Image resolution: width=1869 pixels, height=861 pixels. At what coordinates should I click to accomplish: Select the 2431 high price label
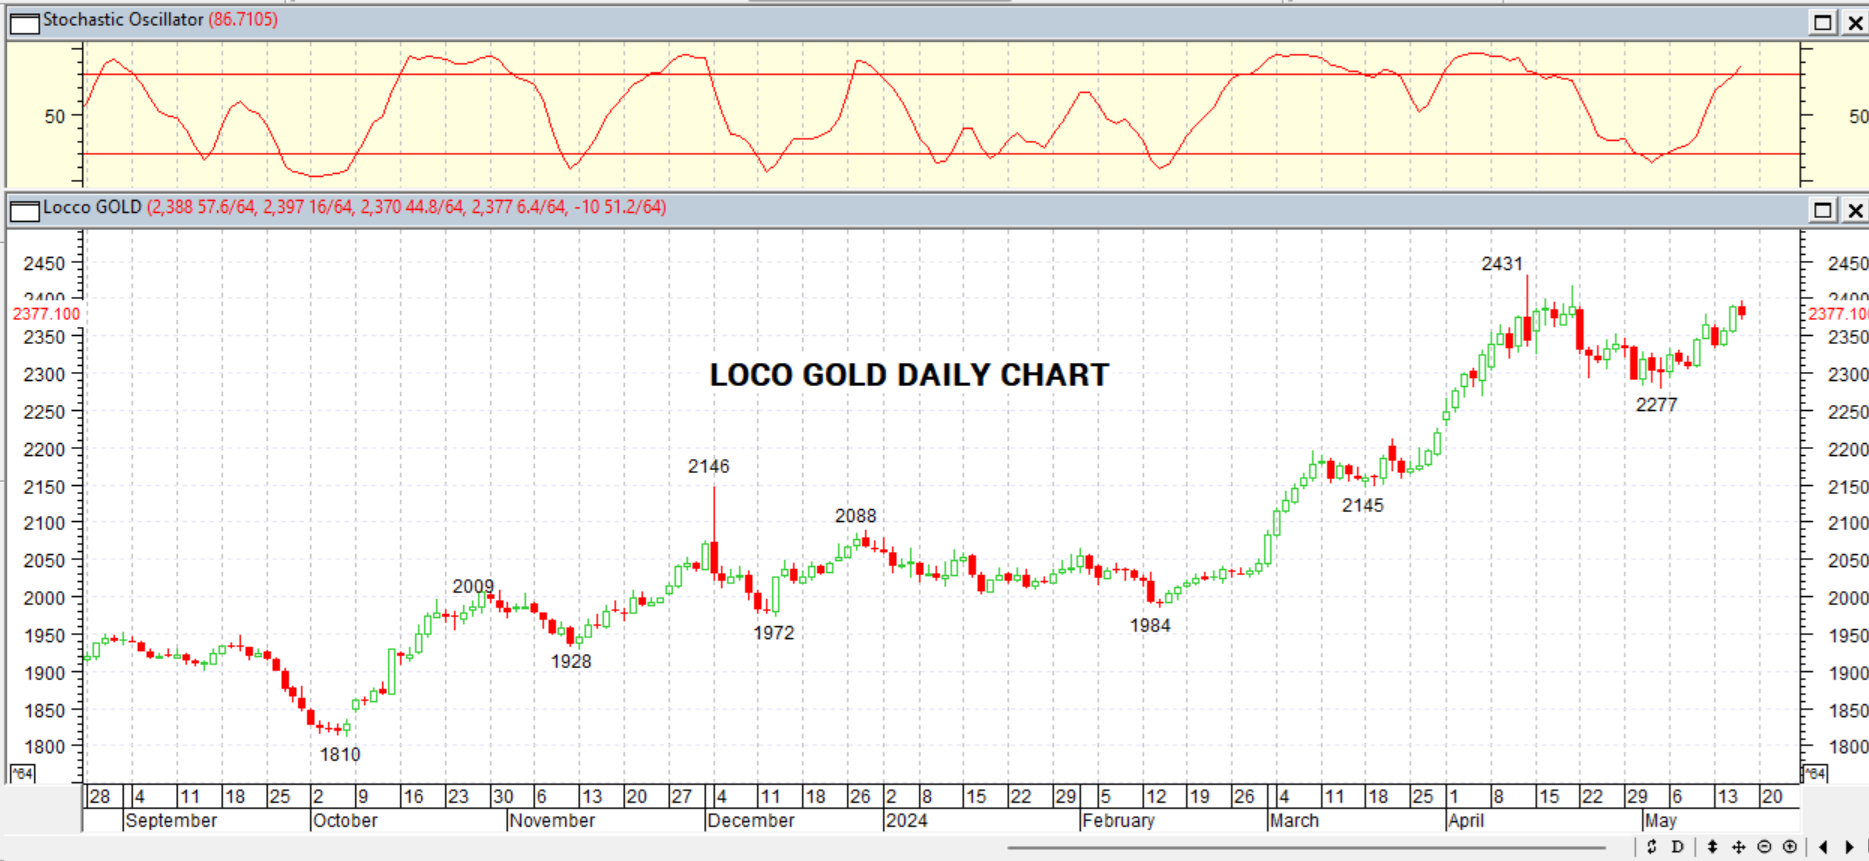tap(1502, 264)
